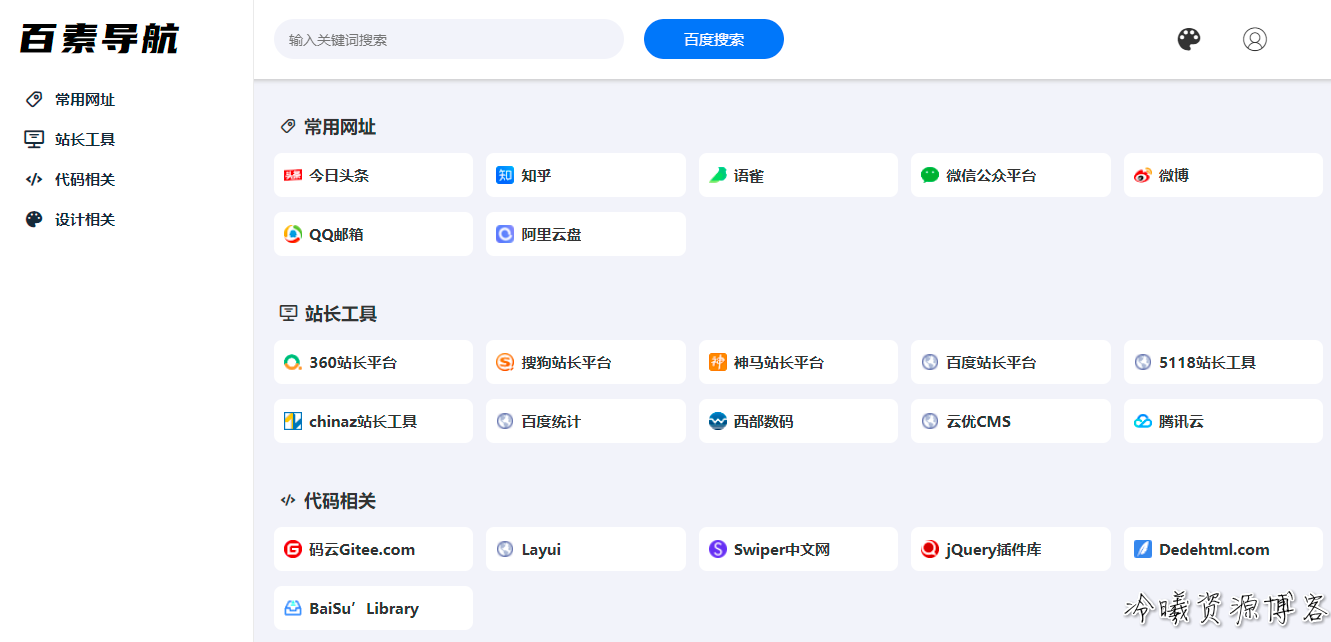Focus the keyword search input field
Image resolution: width=1331 pixels, height=642 pixels.
pos(449,39)
